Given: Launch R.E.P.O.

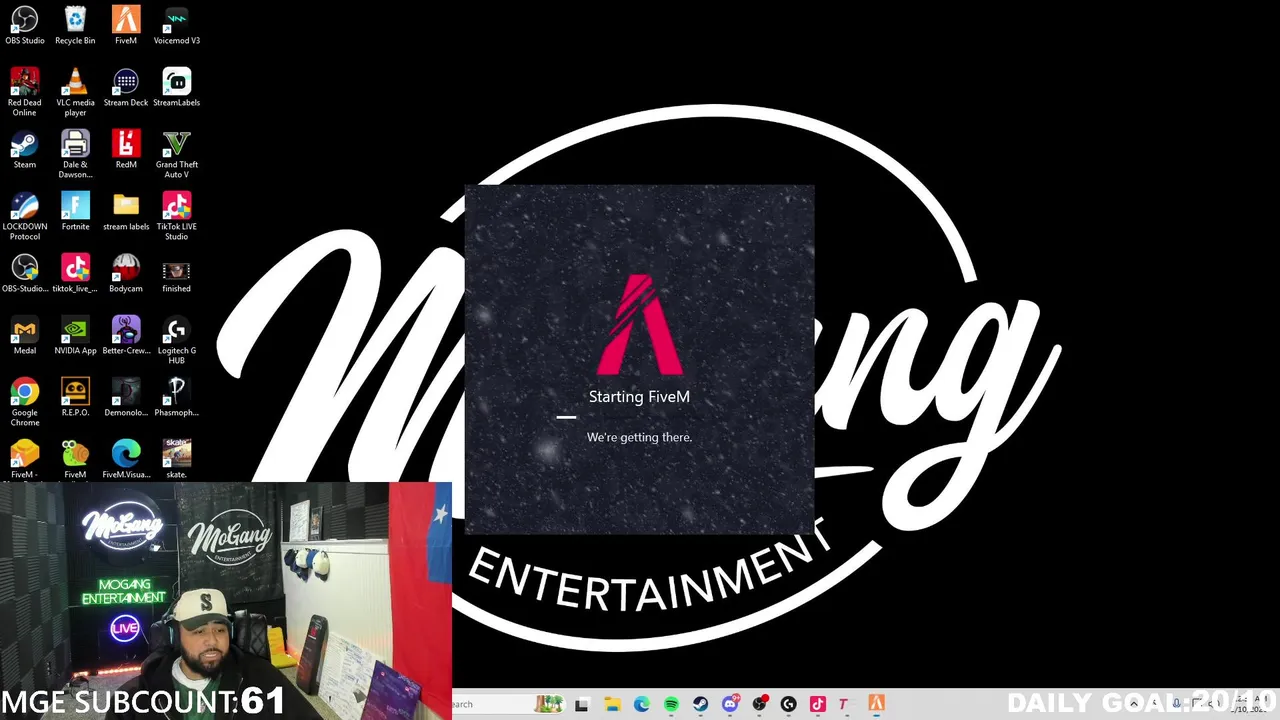Looking at the screenshot, I should pos(75,398).
